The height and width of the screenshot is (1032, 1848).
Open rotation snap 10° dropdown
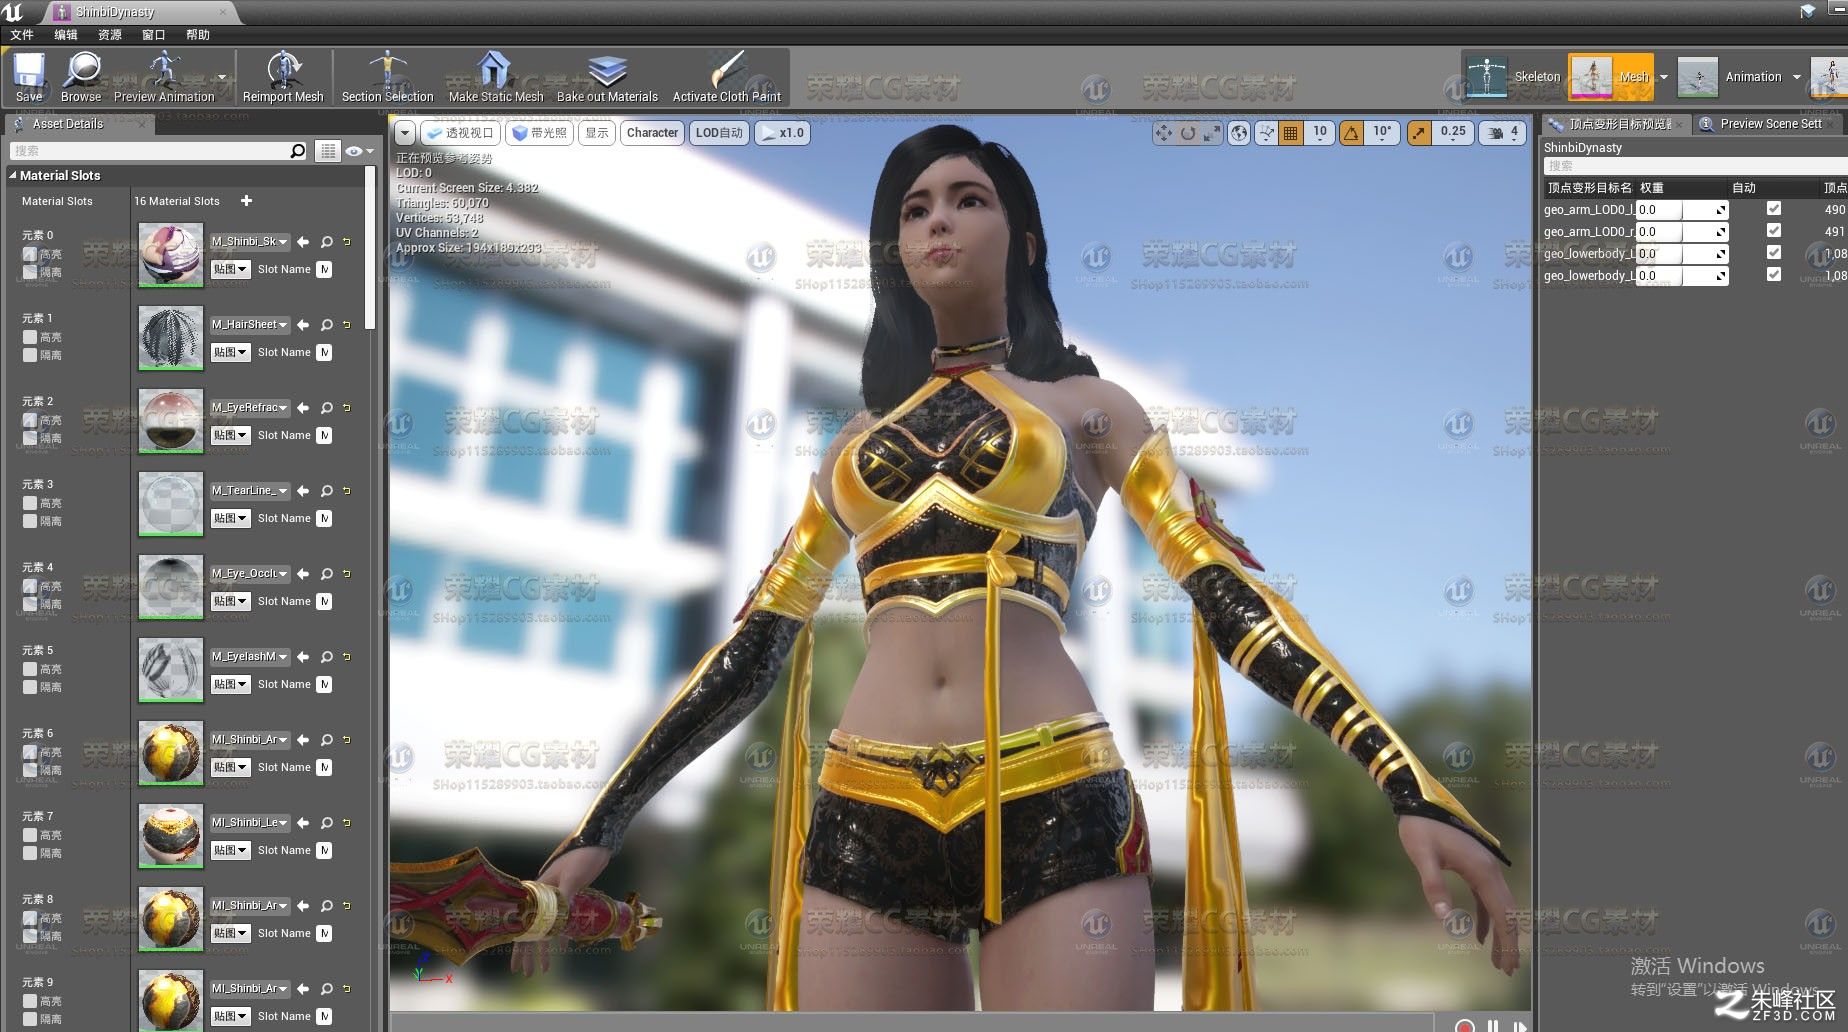coord(1381,132)
